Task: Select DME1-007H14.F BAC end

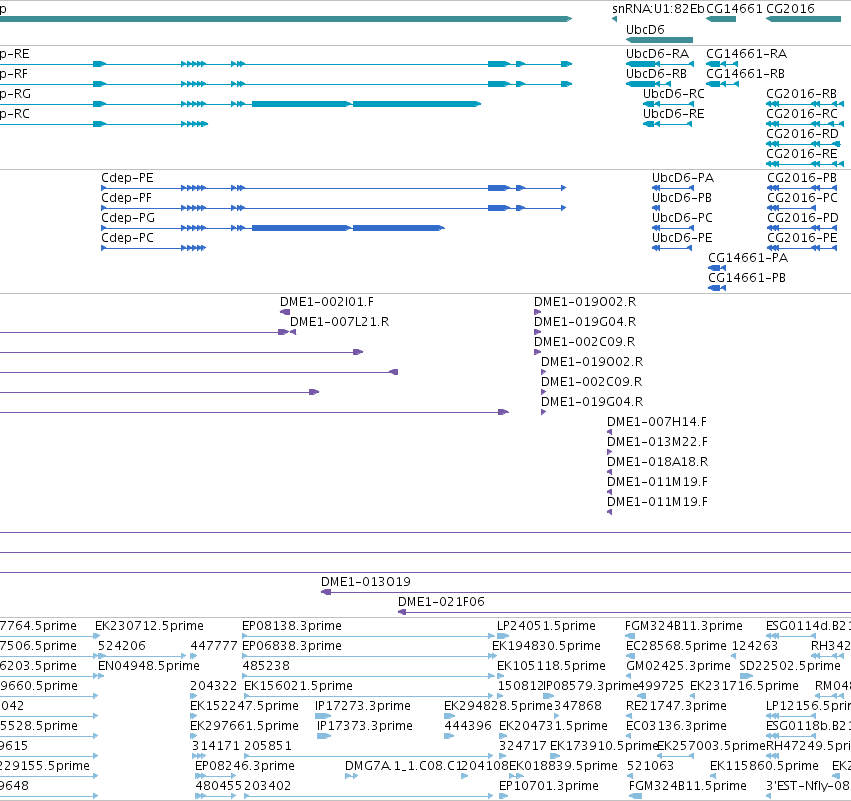Action: [x=609, y=432]
